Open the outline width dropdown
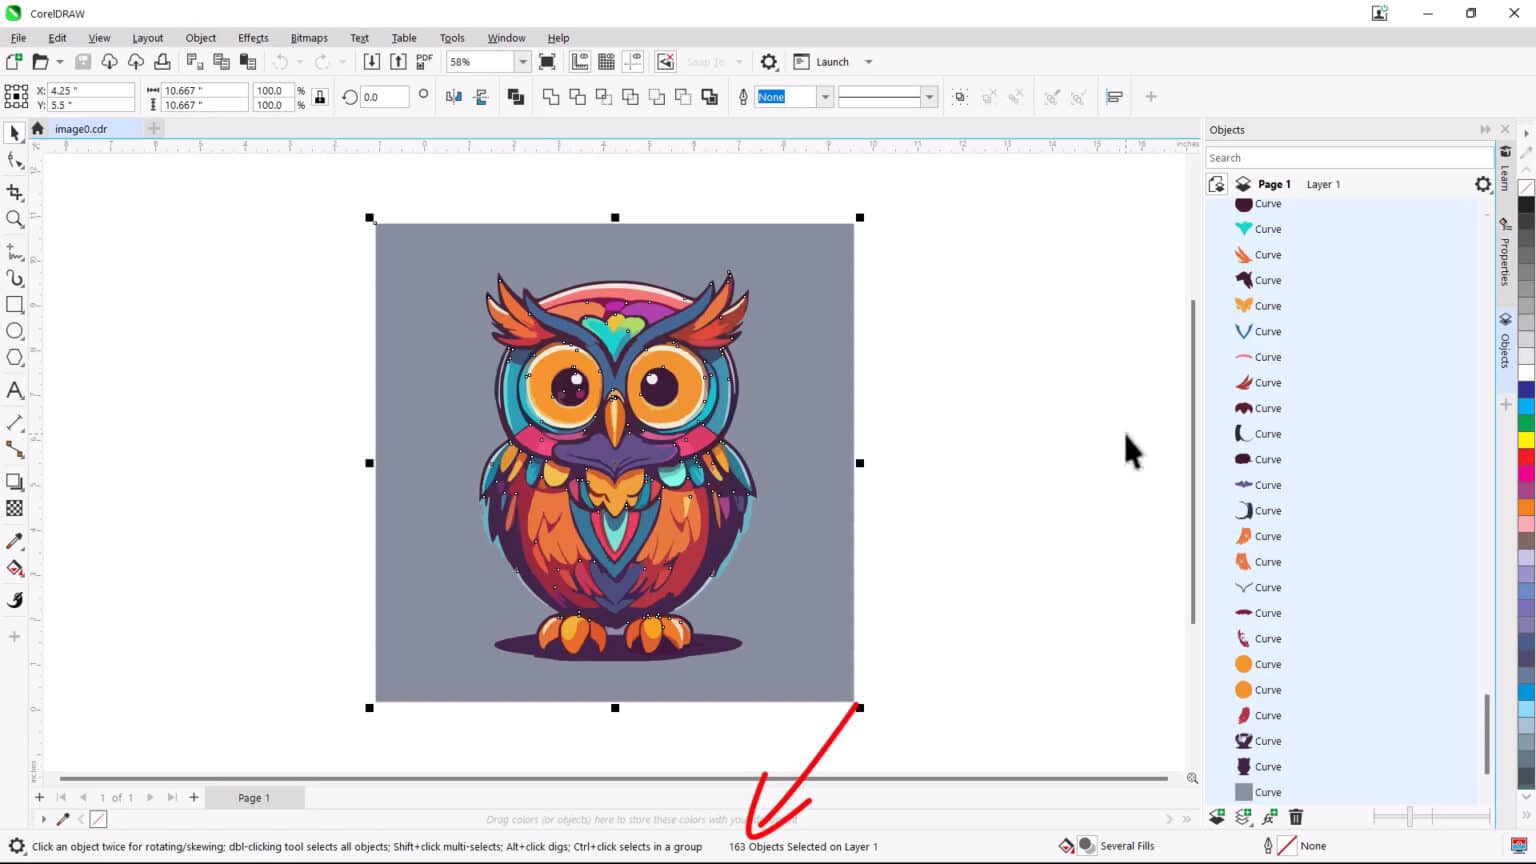 930,96
